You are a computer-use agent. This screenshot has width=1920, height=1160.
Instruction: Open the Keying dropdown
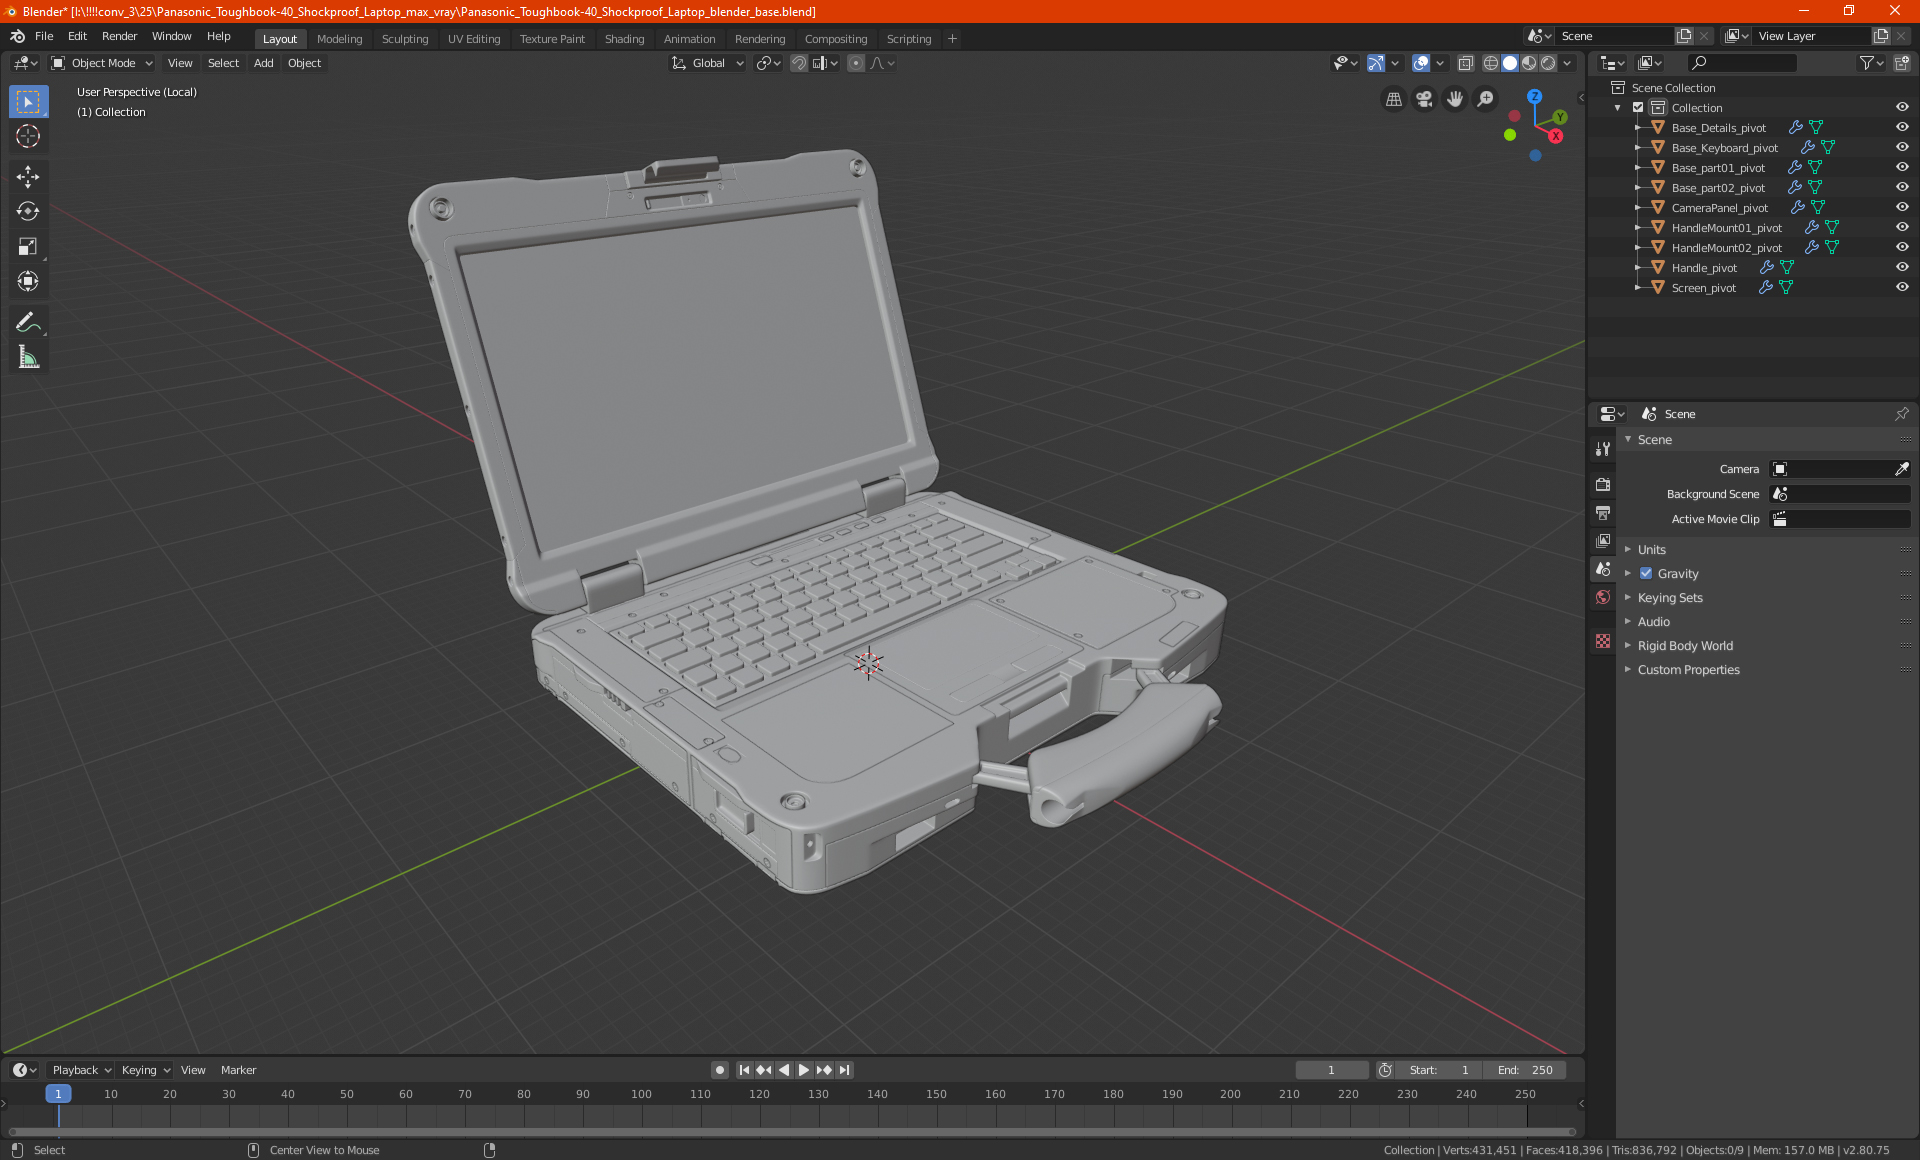(145, 1070)
